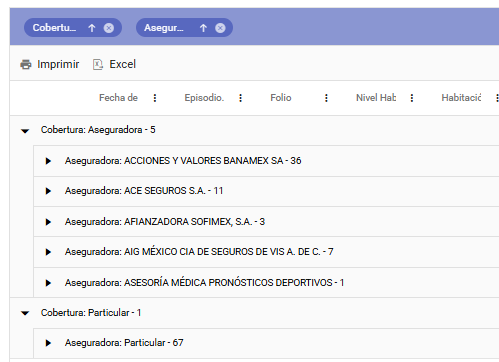Toggle sort arrow on Cobertura chip
Image resolution: width=499 pixels, height=362 pixels.
pos(92,28)
